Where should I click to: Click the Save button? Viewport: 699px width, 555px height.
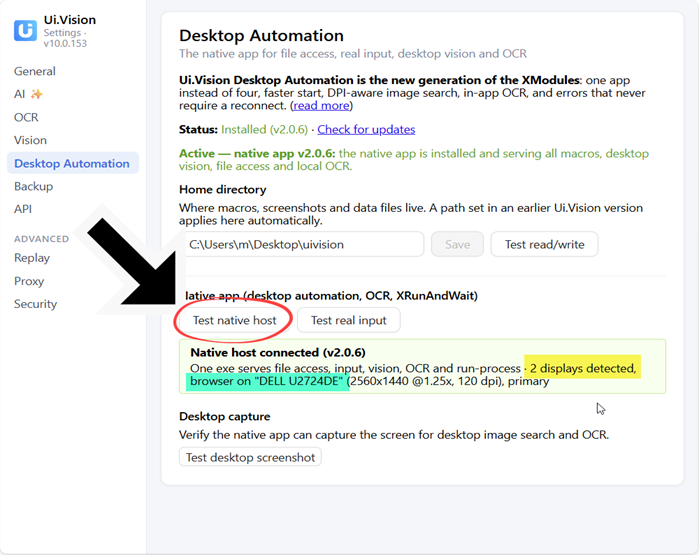(457, 244)
